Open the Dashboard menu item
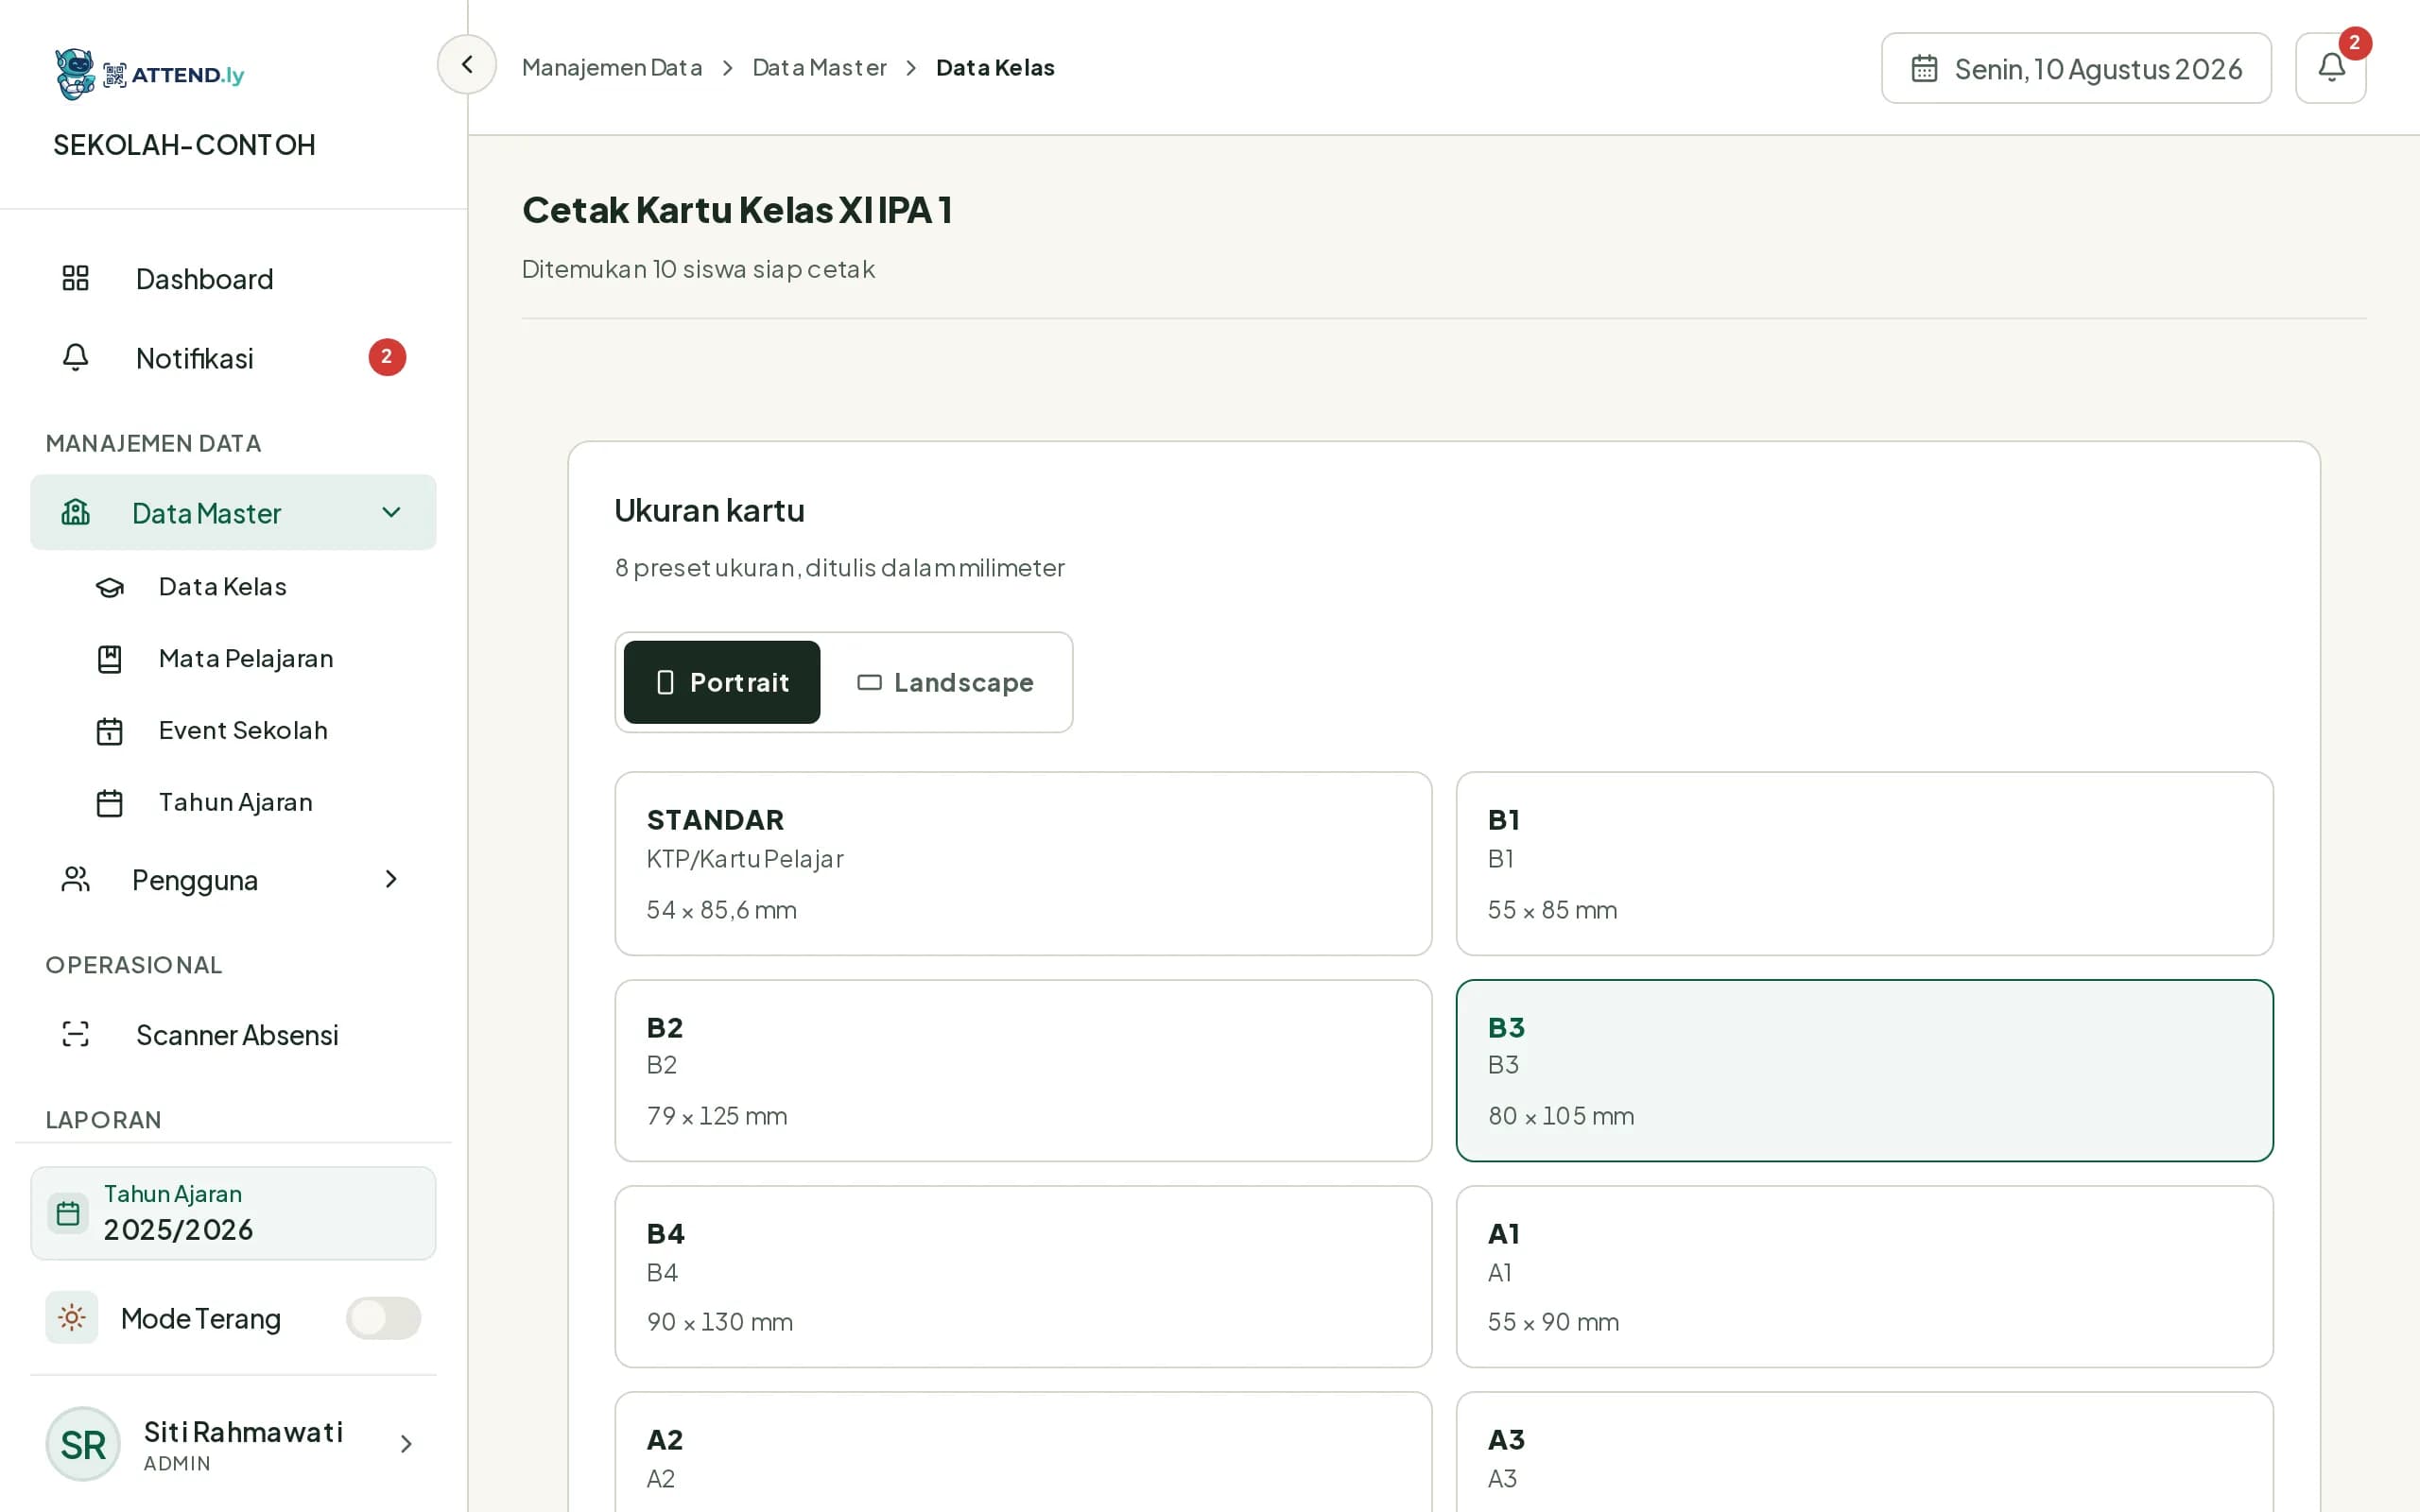The width and height of the screenshot is (2420, 1512). [233, 278]
